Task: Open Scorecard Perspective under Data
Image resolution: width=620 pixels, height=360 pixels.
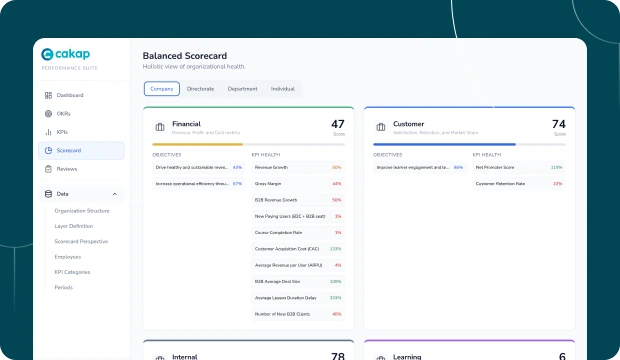Action: point(81,241)
